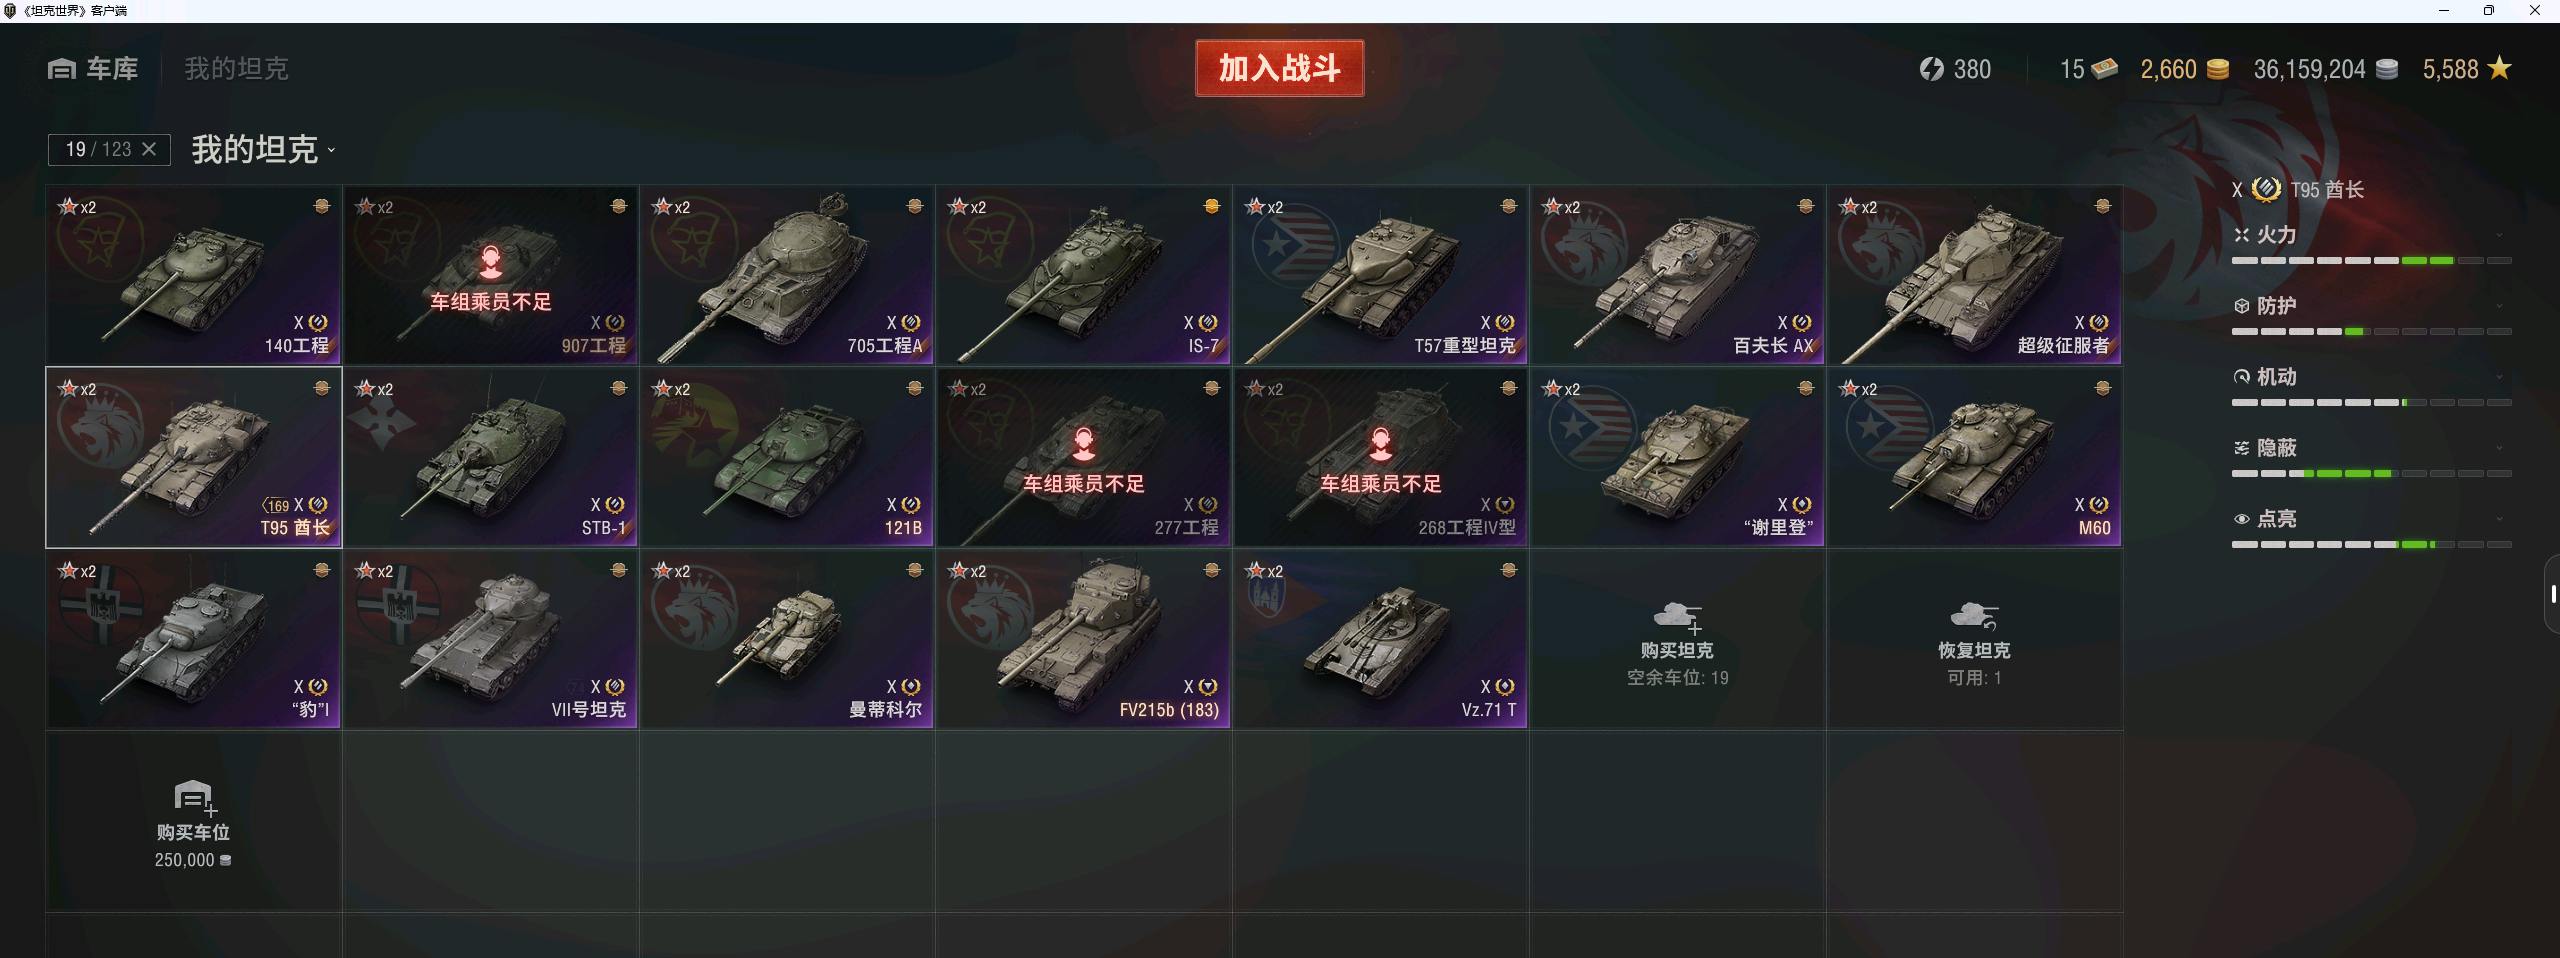Screen dimensions: 2560x958
Task: Click the side panel handle at right edge
Action: tap(2553, 595)
